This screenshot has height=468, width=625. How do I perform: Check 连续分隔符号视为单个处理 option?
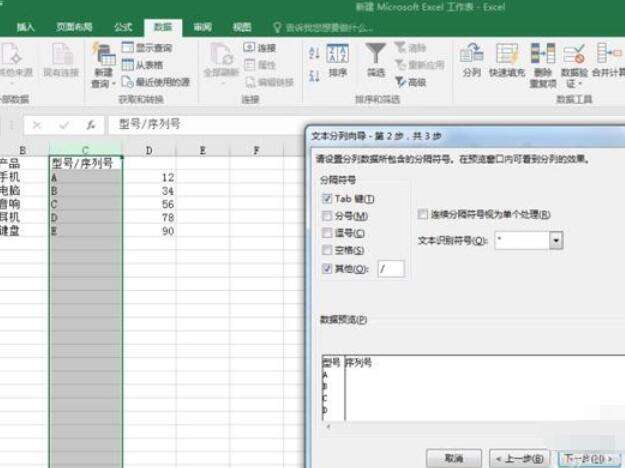422,214
